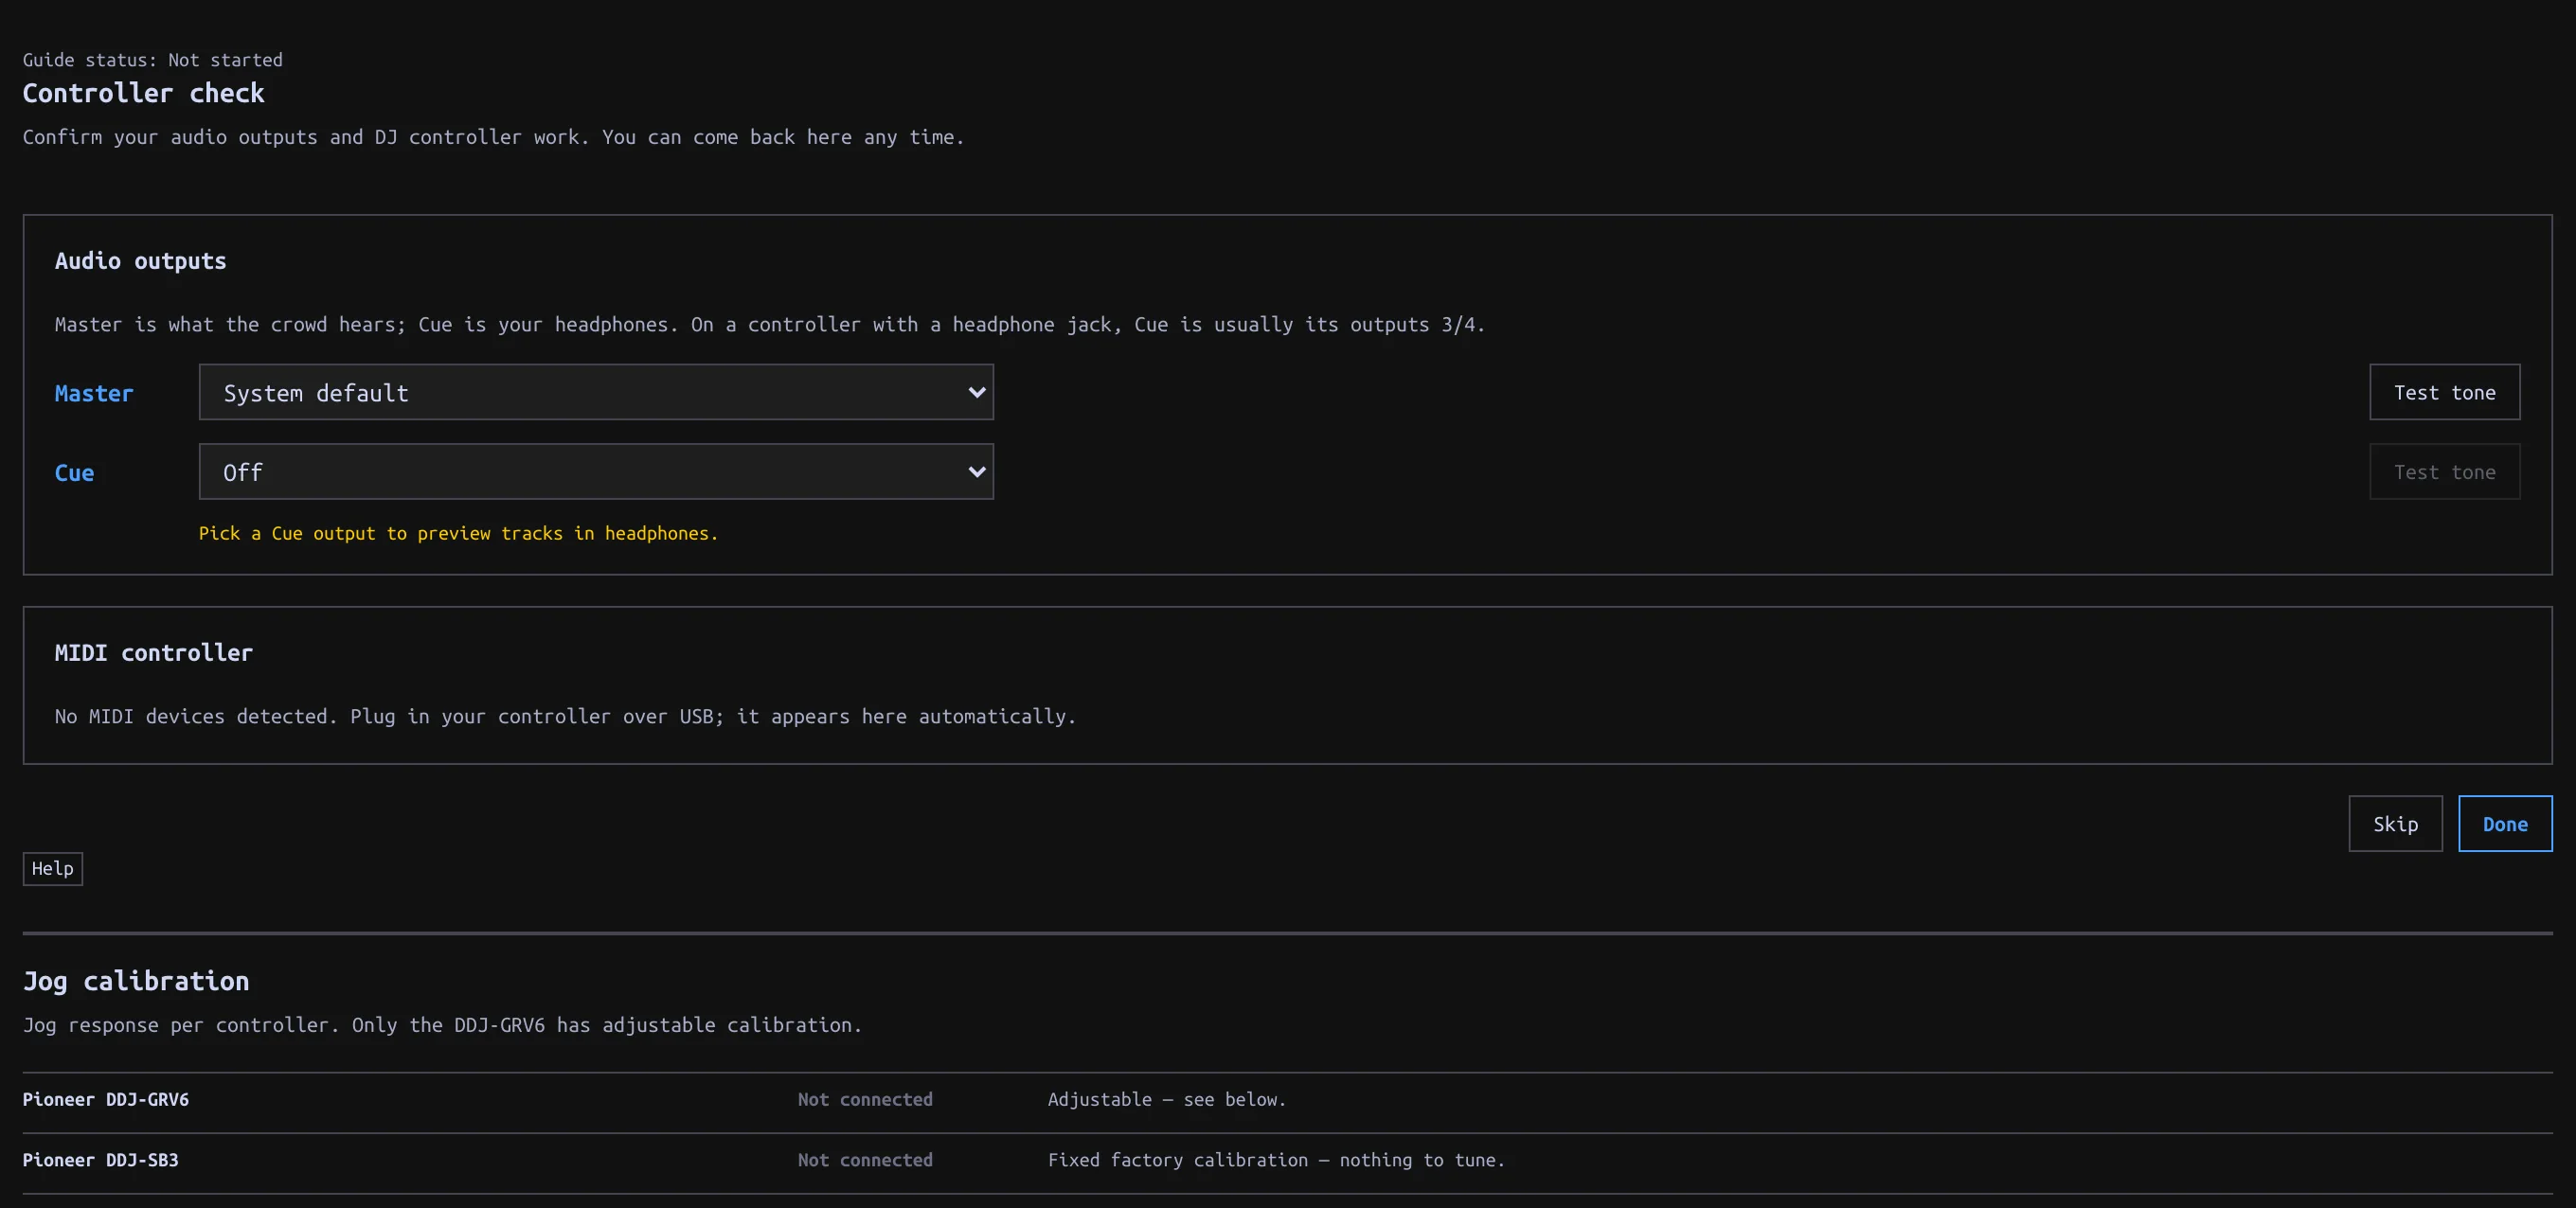Viewport: 2576px width, 1208px height.
Task: Open the Cue output dropdown
Action: pos(596,472)
